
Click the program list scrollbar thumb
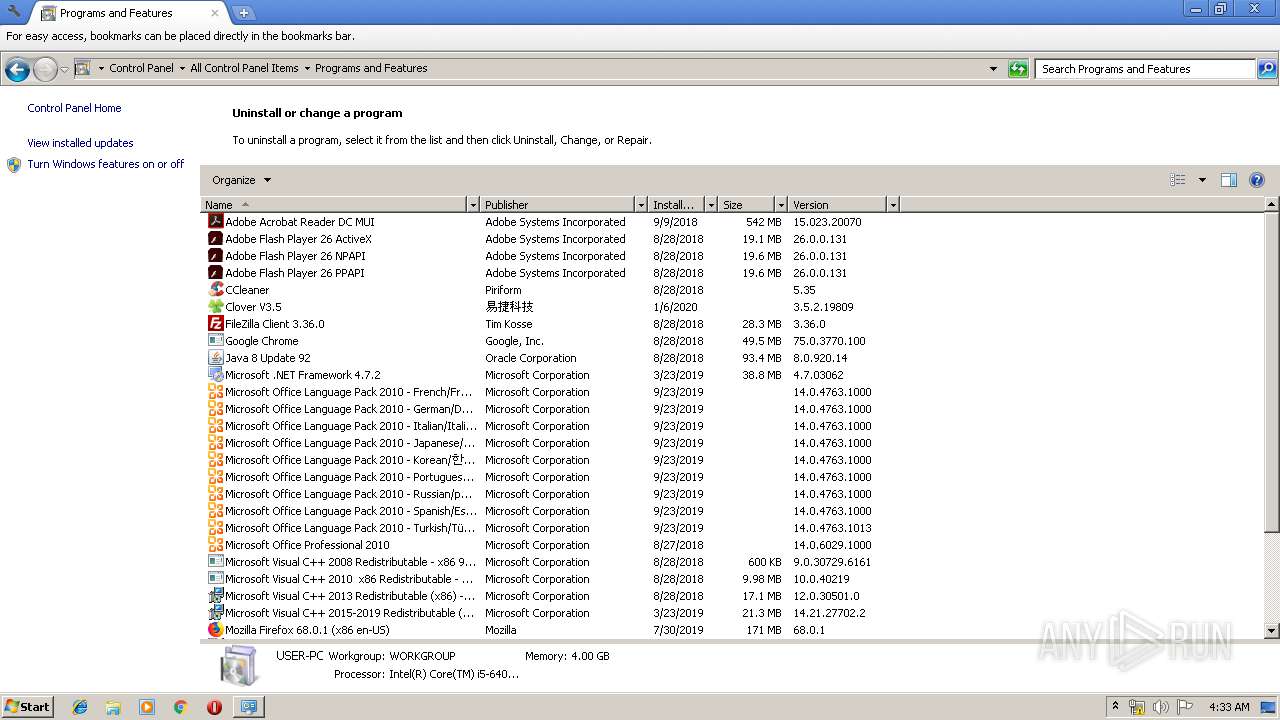point(1272,372)
